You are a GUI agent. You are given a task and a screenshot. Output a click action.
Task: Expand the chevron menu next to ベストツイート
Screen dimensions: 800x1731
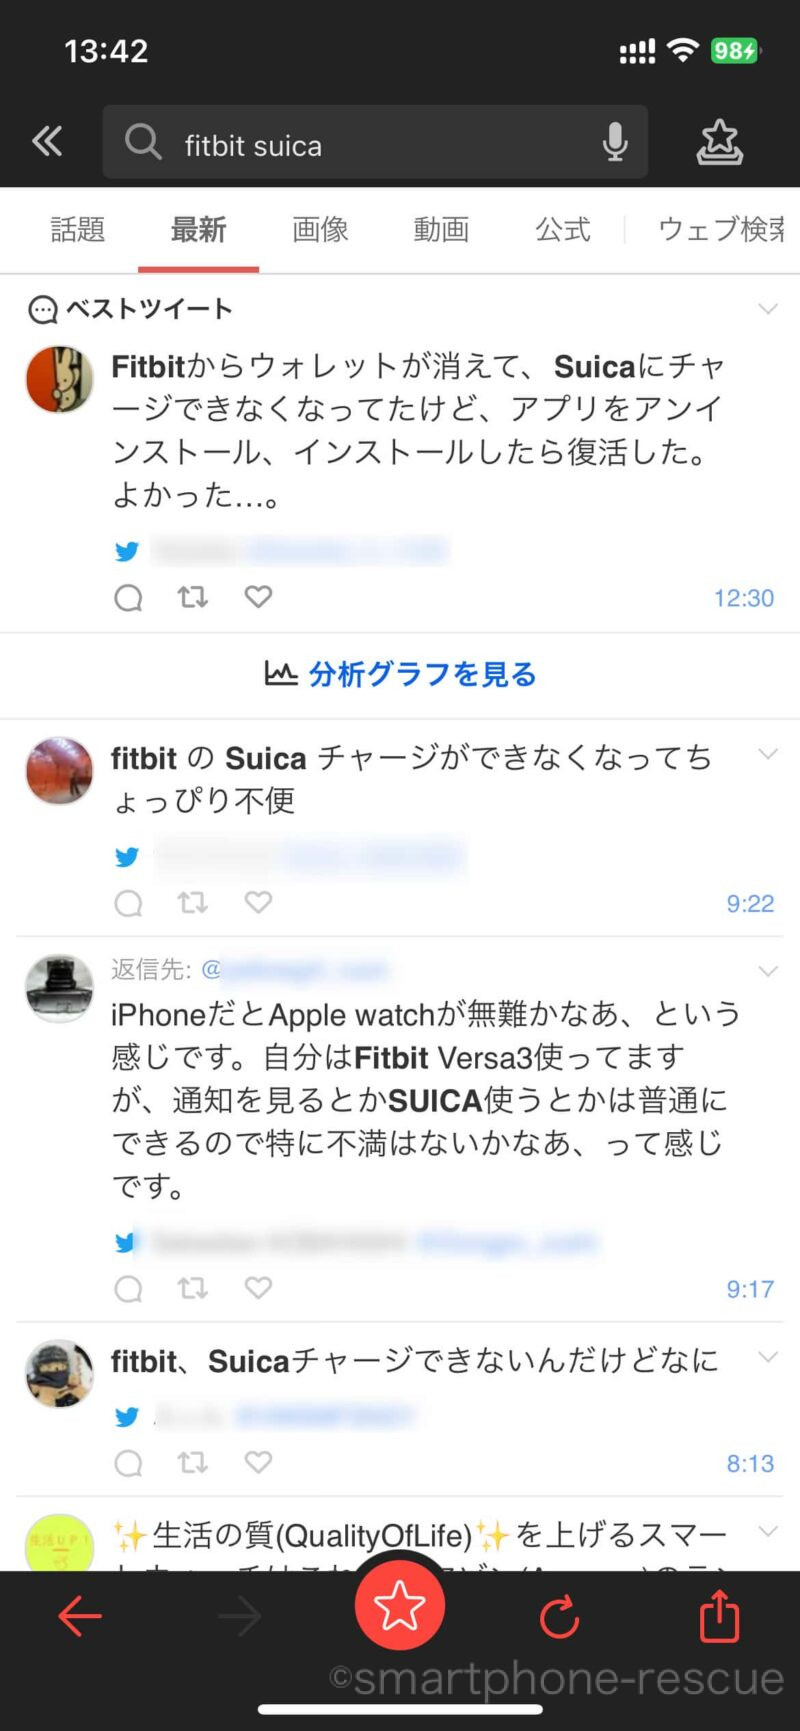point(768,308)
